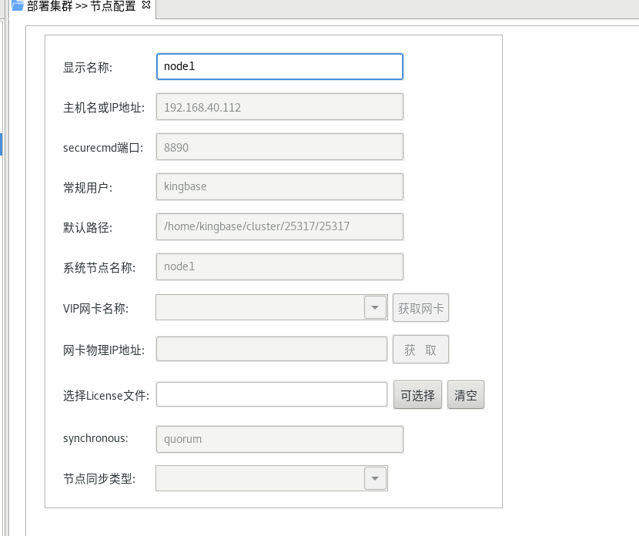Click the 主机名或IP地址 field

tap(279, 107)
